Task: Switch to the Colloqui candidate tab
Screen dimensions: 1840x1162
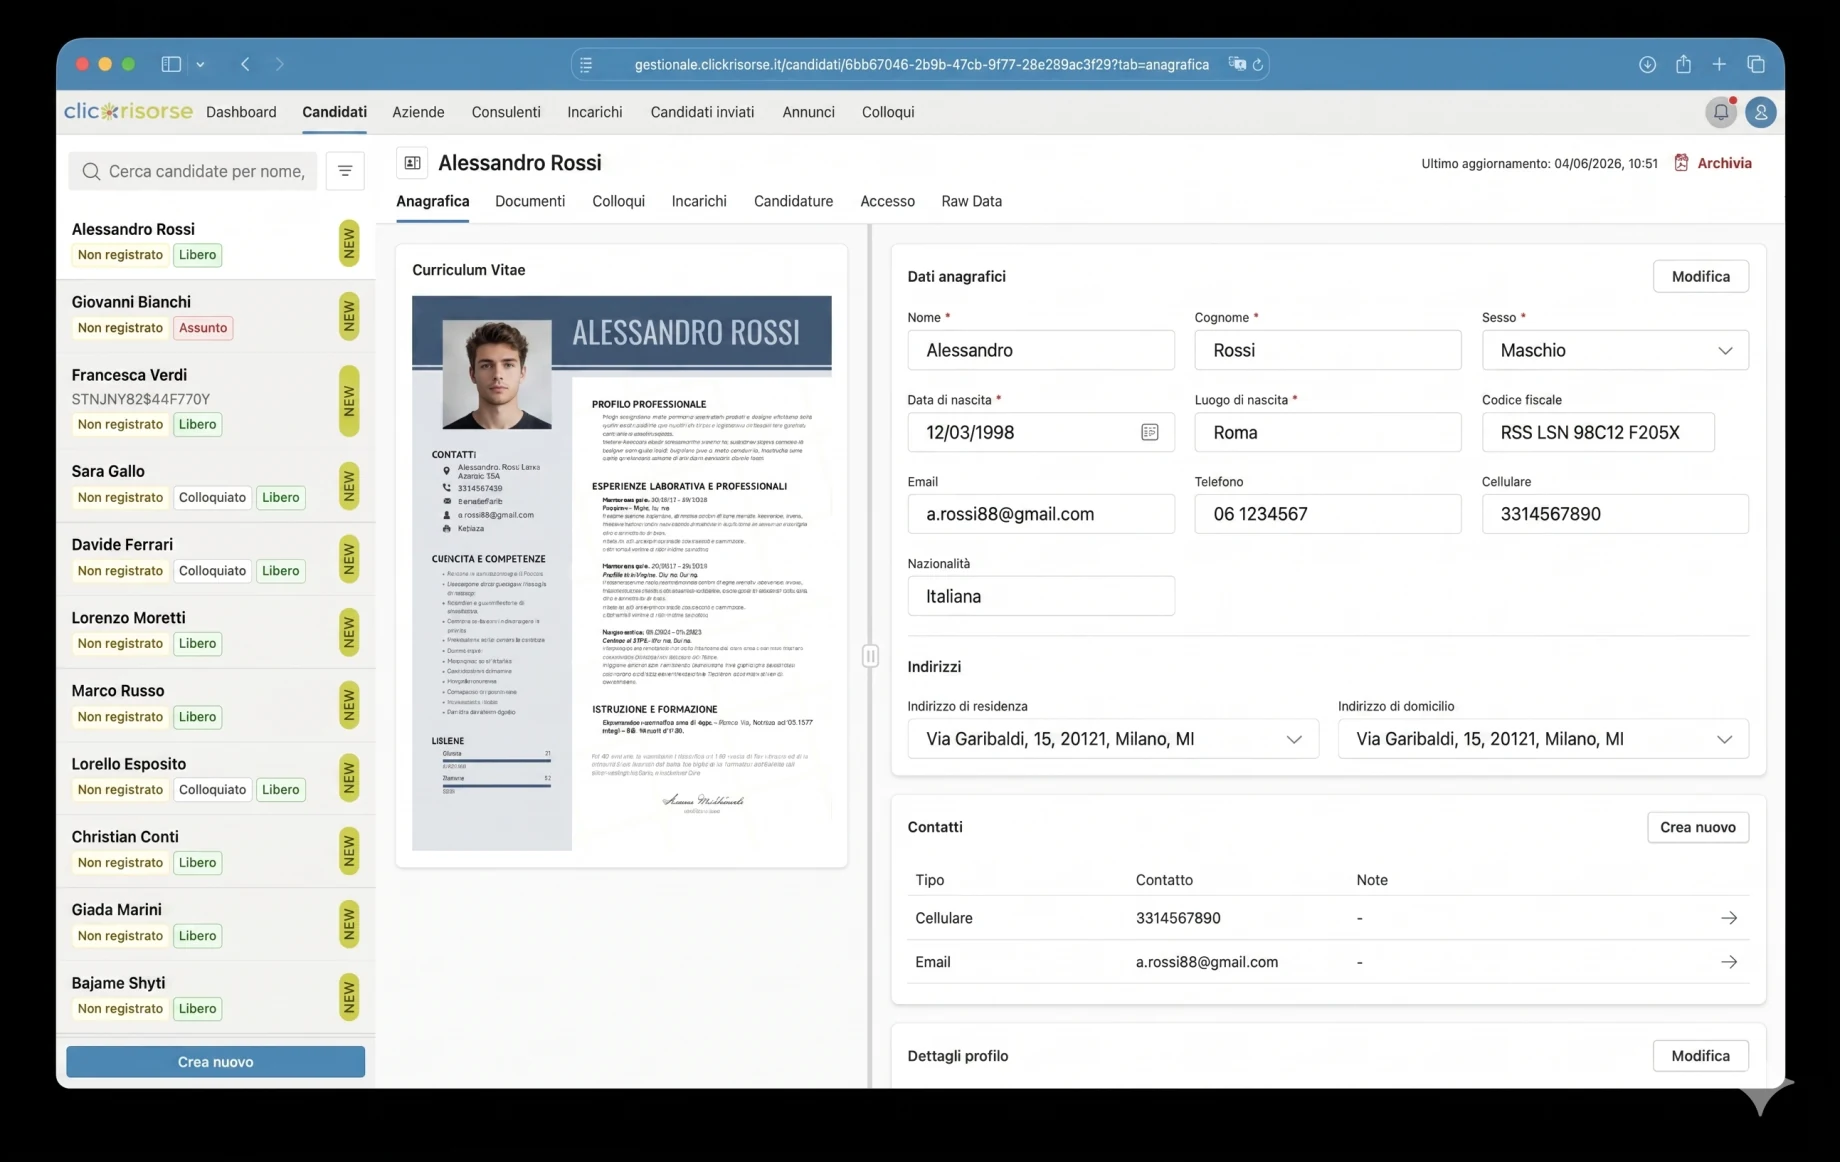Action: 618,201
